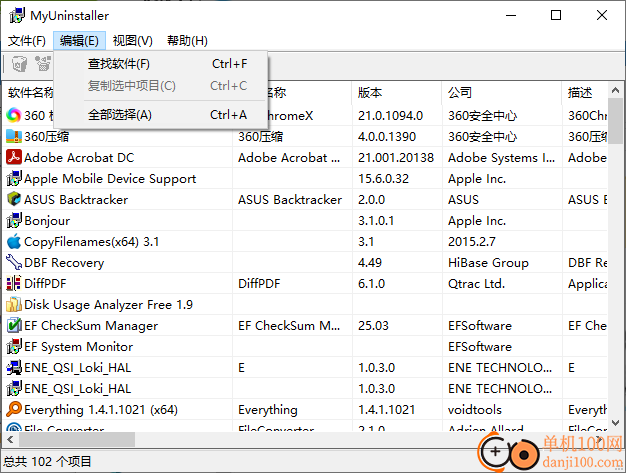Select the Apple Mobile Device Support entry
Image resolution: width=626 pixels, height=473 pixels.
pyautogui.click(x=110, y=178)
